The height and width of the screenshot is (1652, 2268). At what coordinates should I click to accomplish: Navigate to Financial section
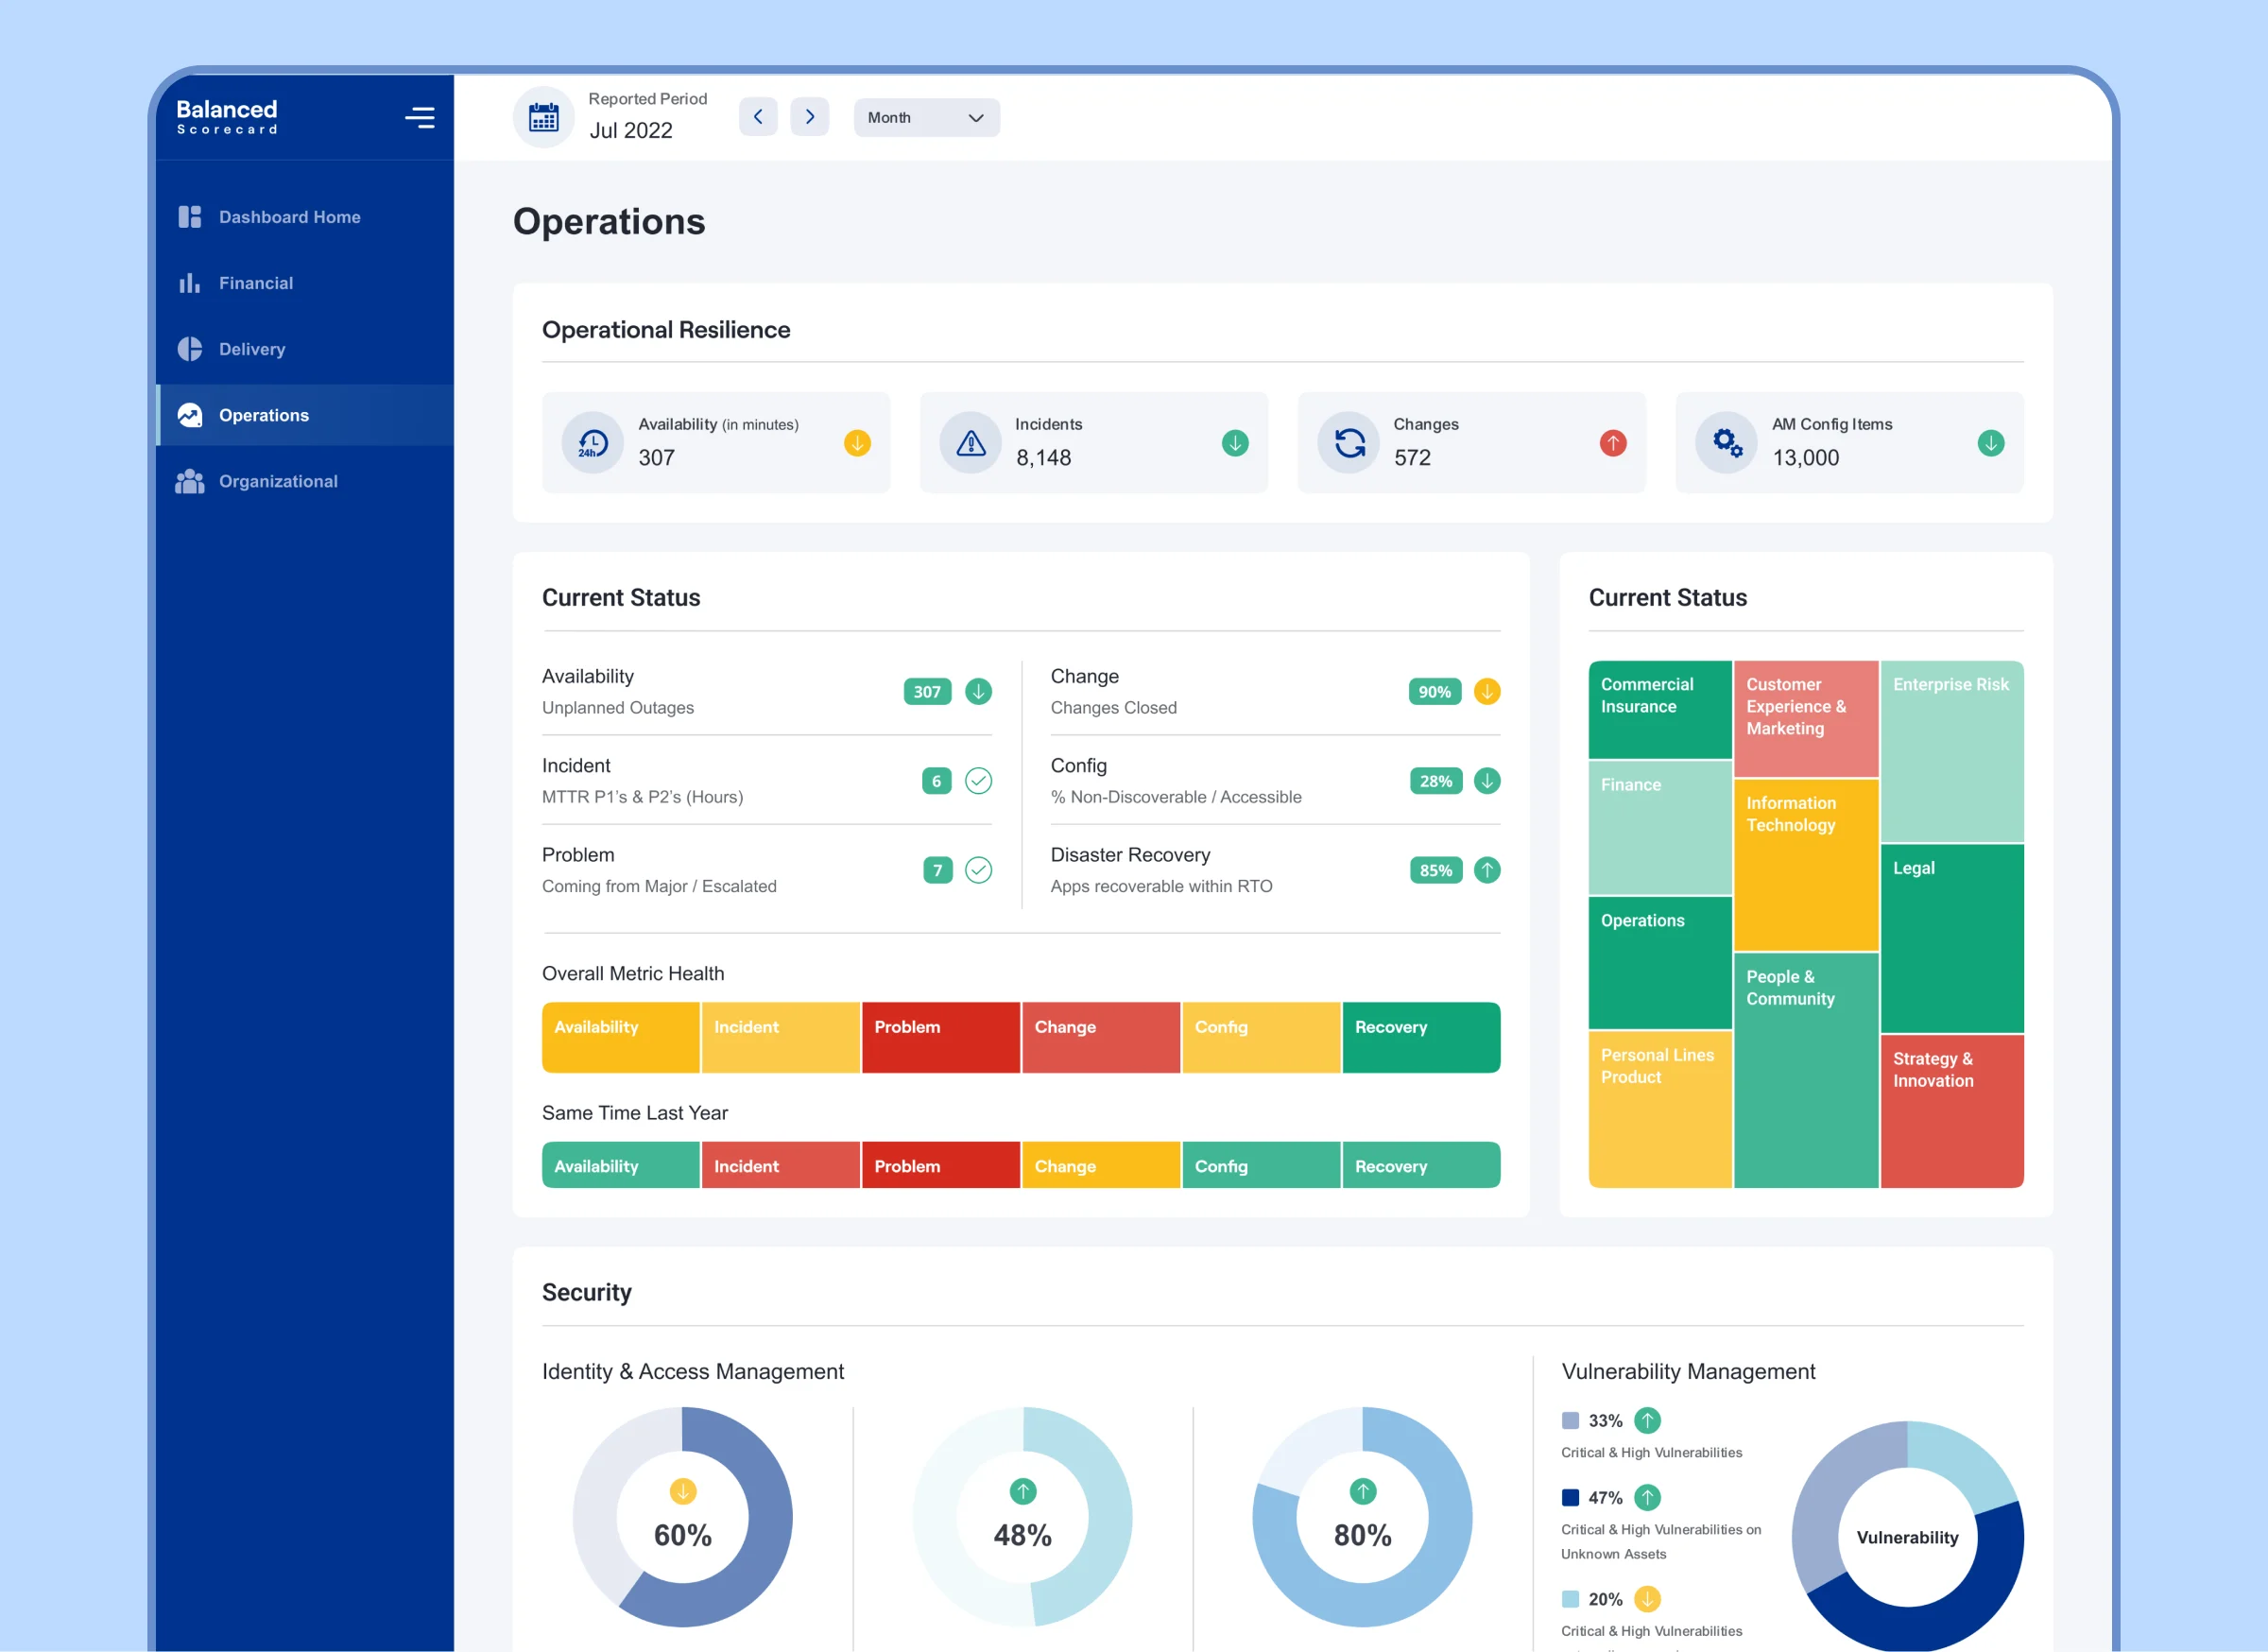tap(305, 283)
